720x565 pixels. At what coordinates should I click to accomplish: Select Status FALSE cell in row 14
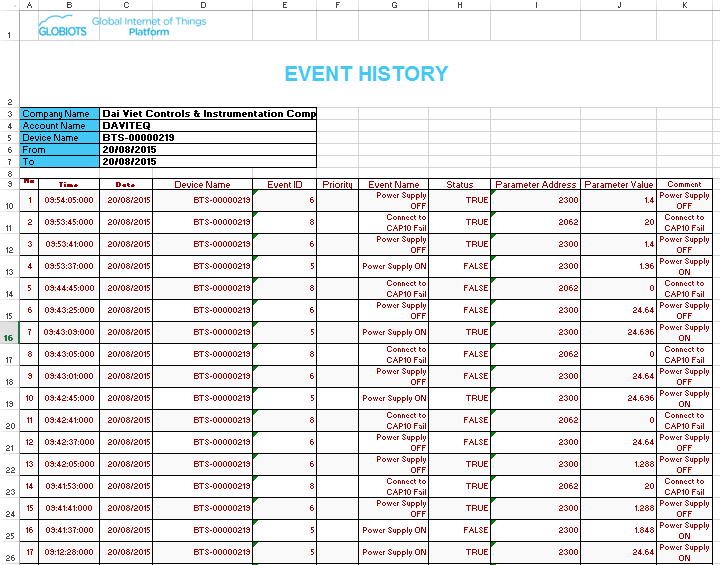click(x=460, y=288)
